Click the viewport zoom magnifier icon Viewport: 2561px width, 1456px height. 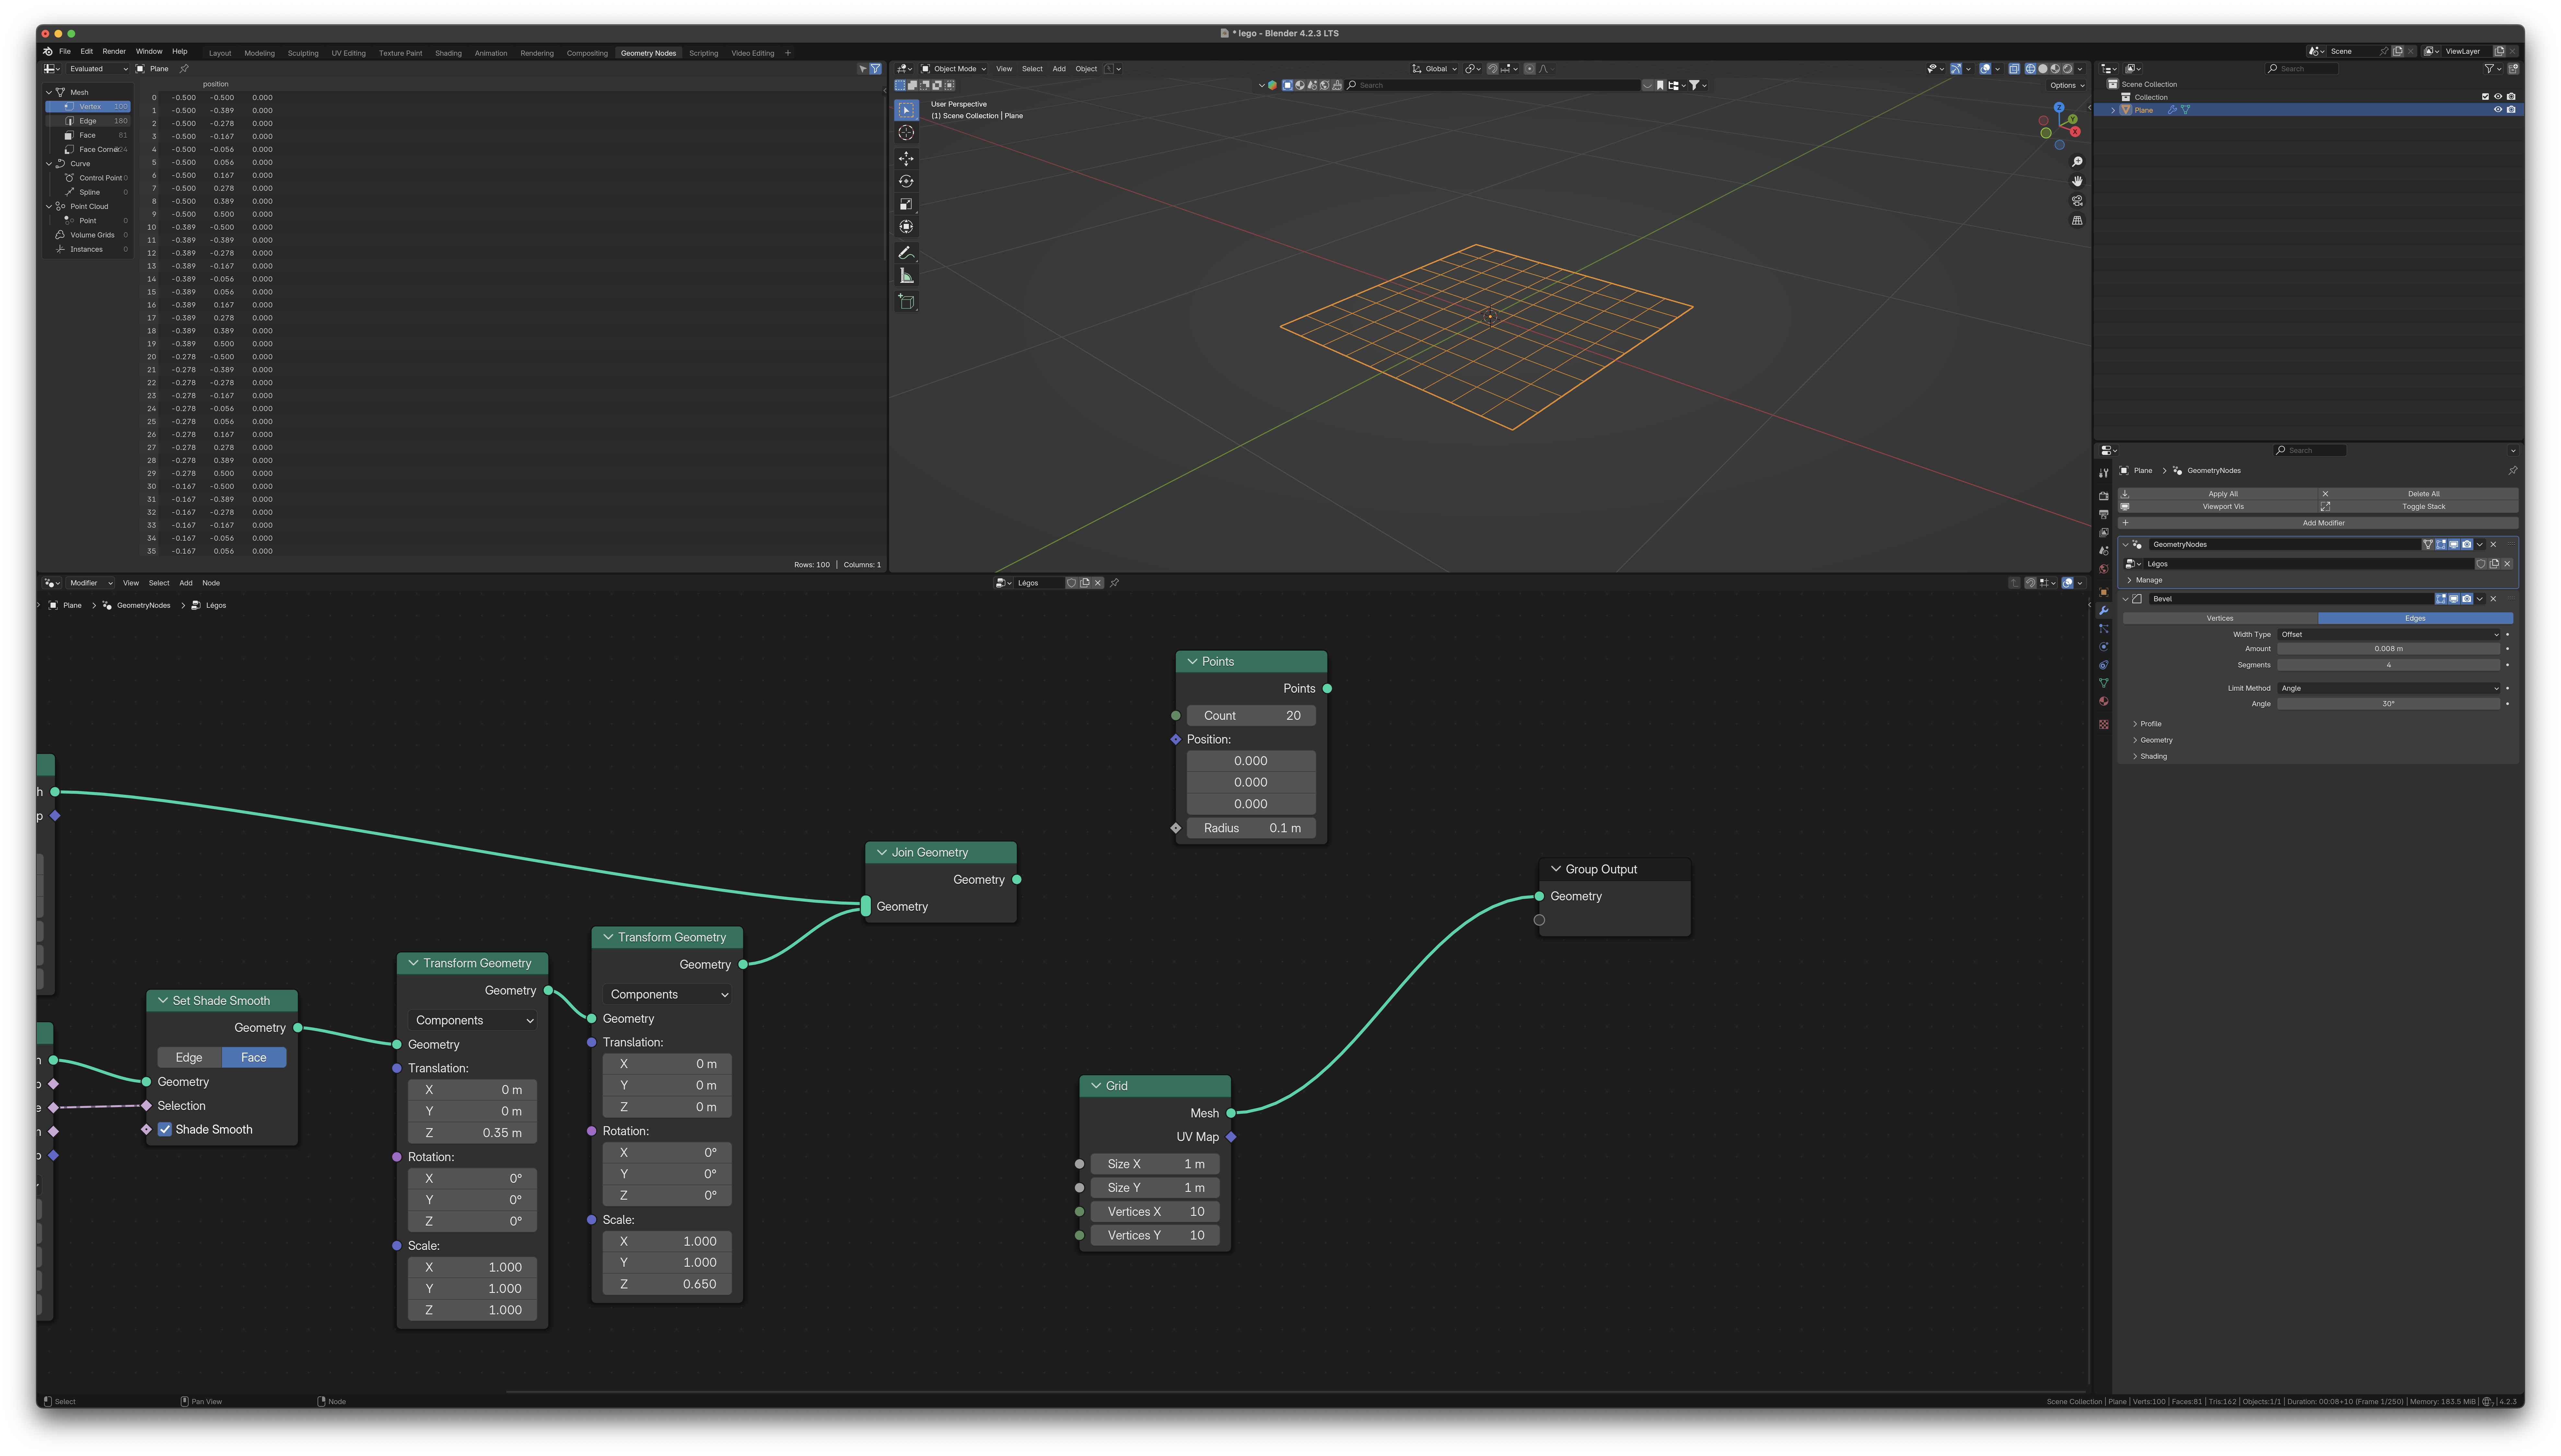tap(2077, 162)
